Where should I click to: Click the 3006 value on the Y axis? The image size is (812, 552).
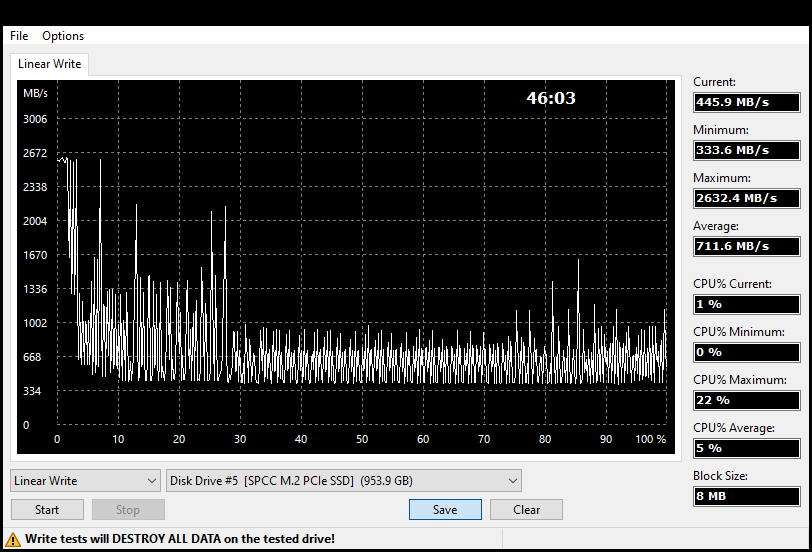(x=35, y=119)
